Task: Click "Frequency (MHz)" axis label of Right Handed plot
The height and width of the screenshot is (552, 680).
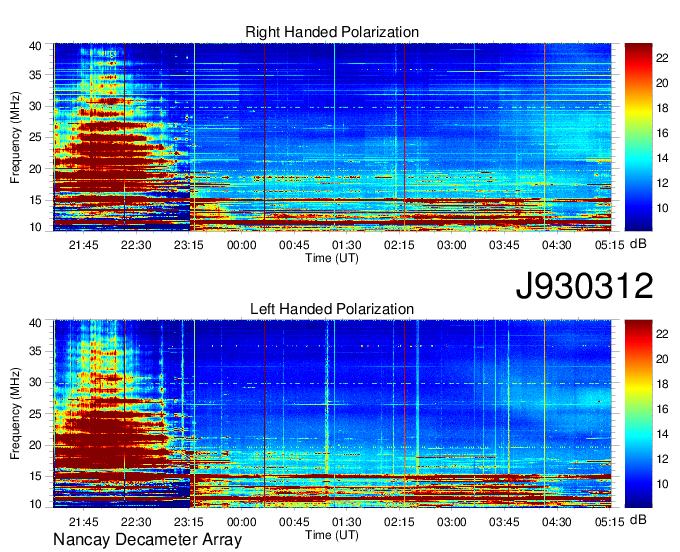Action: 15,137
